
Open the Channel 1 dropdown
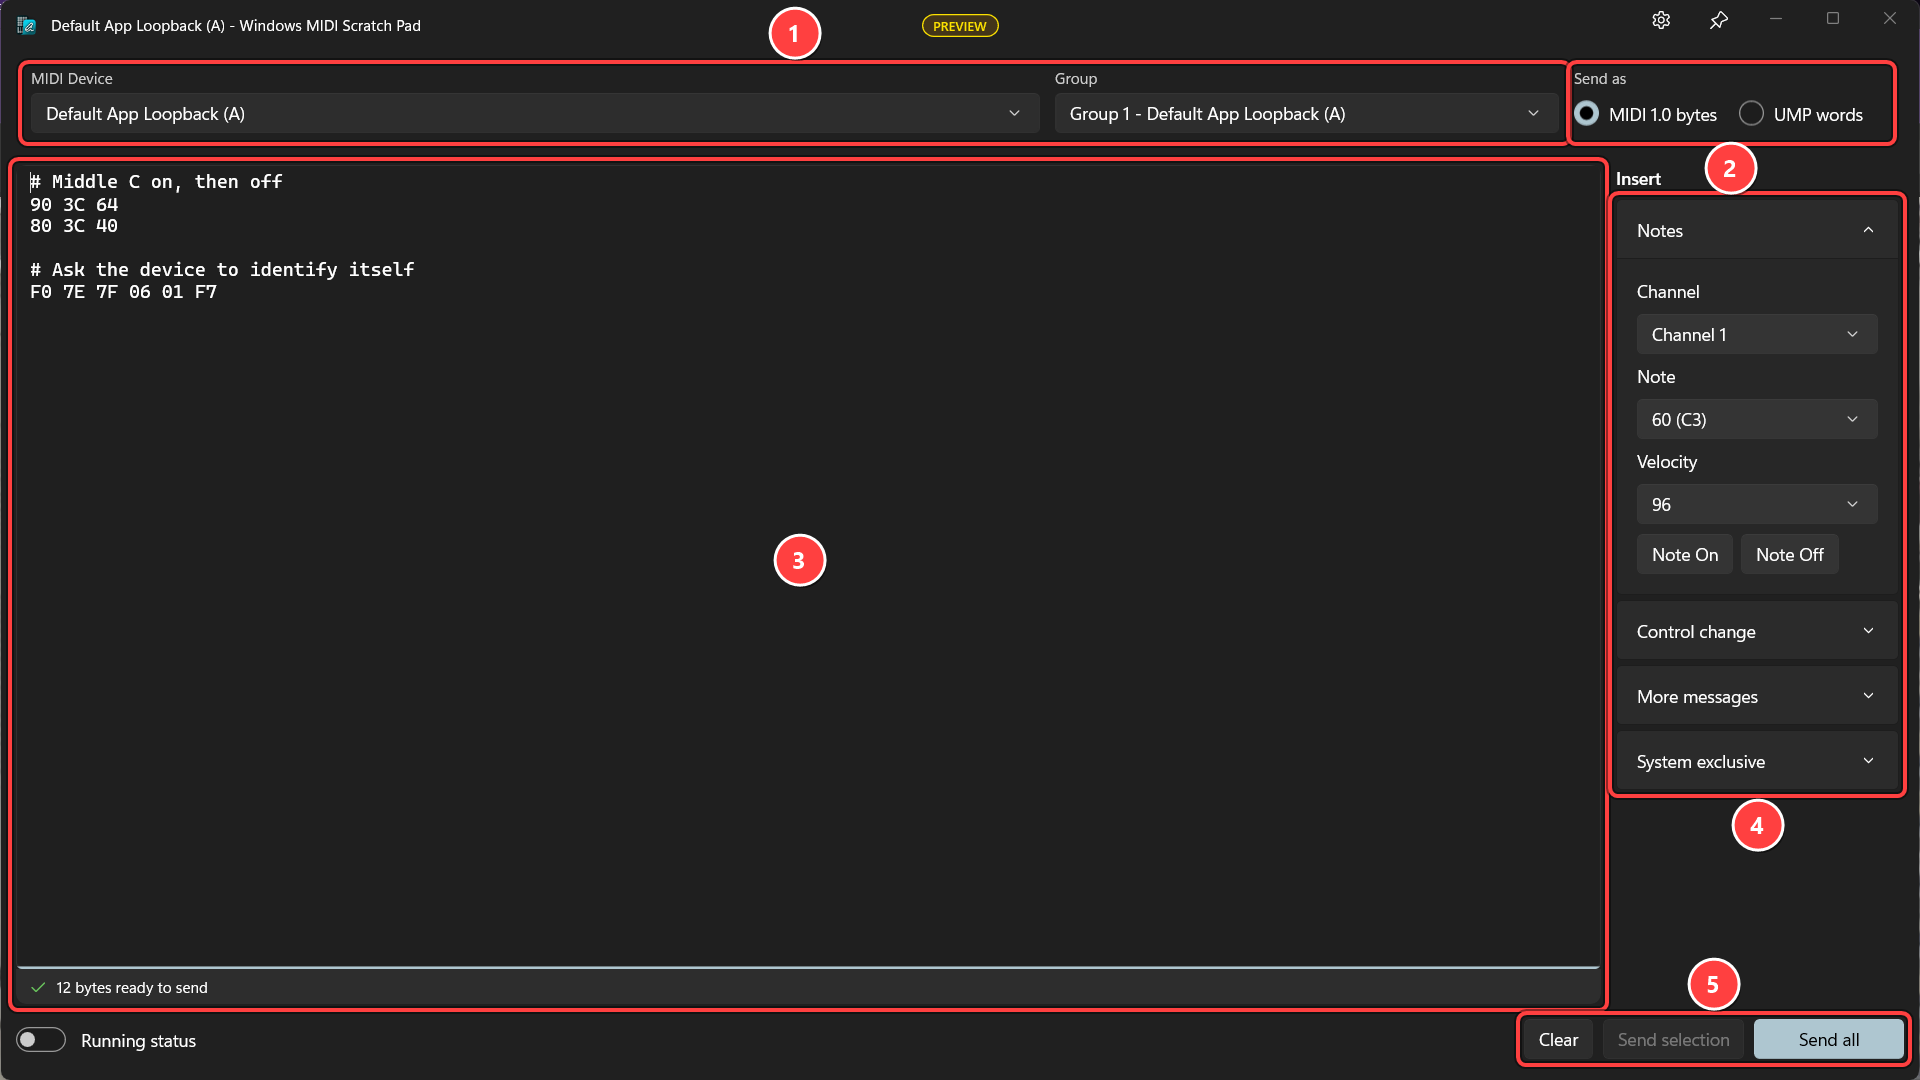click(x=1757, y=335)
